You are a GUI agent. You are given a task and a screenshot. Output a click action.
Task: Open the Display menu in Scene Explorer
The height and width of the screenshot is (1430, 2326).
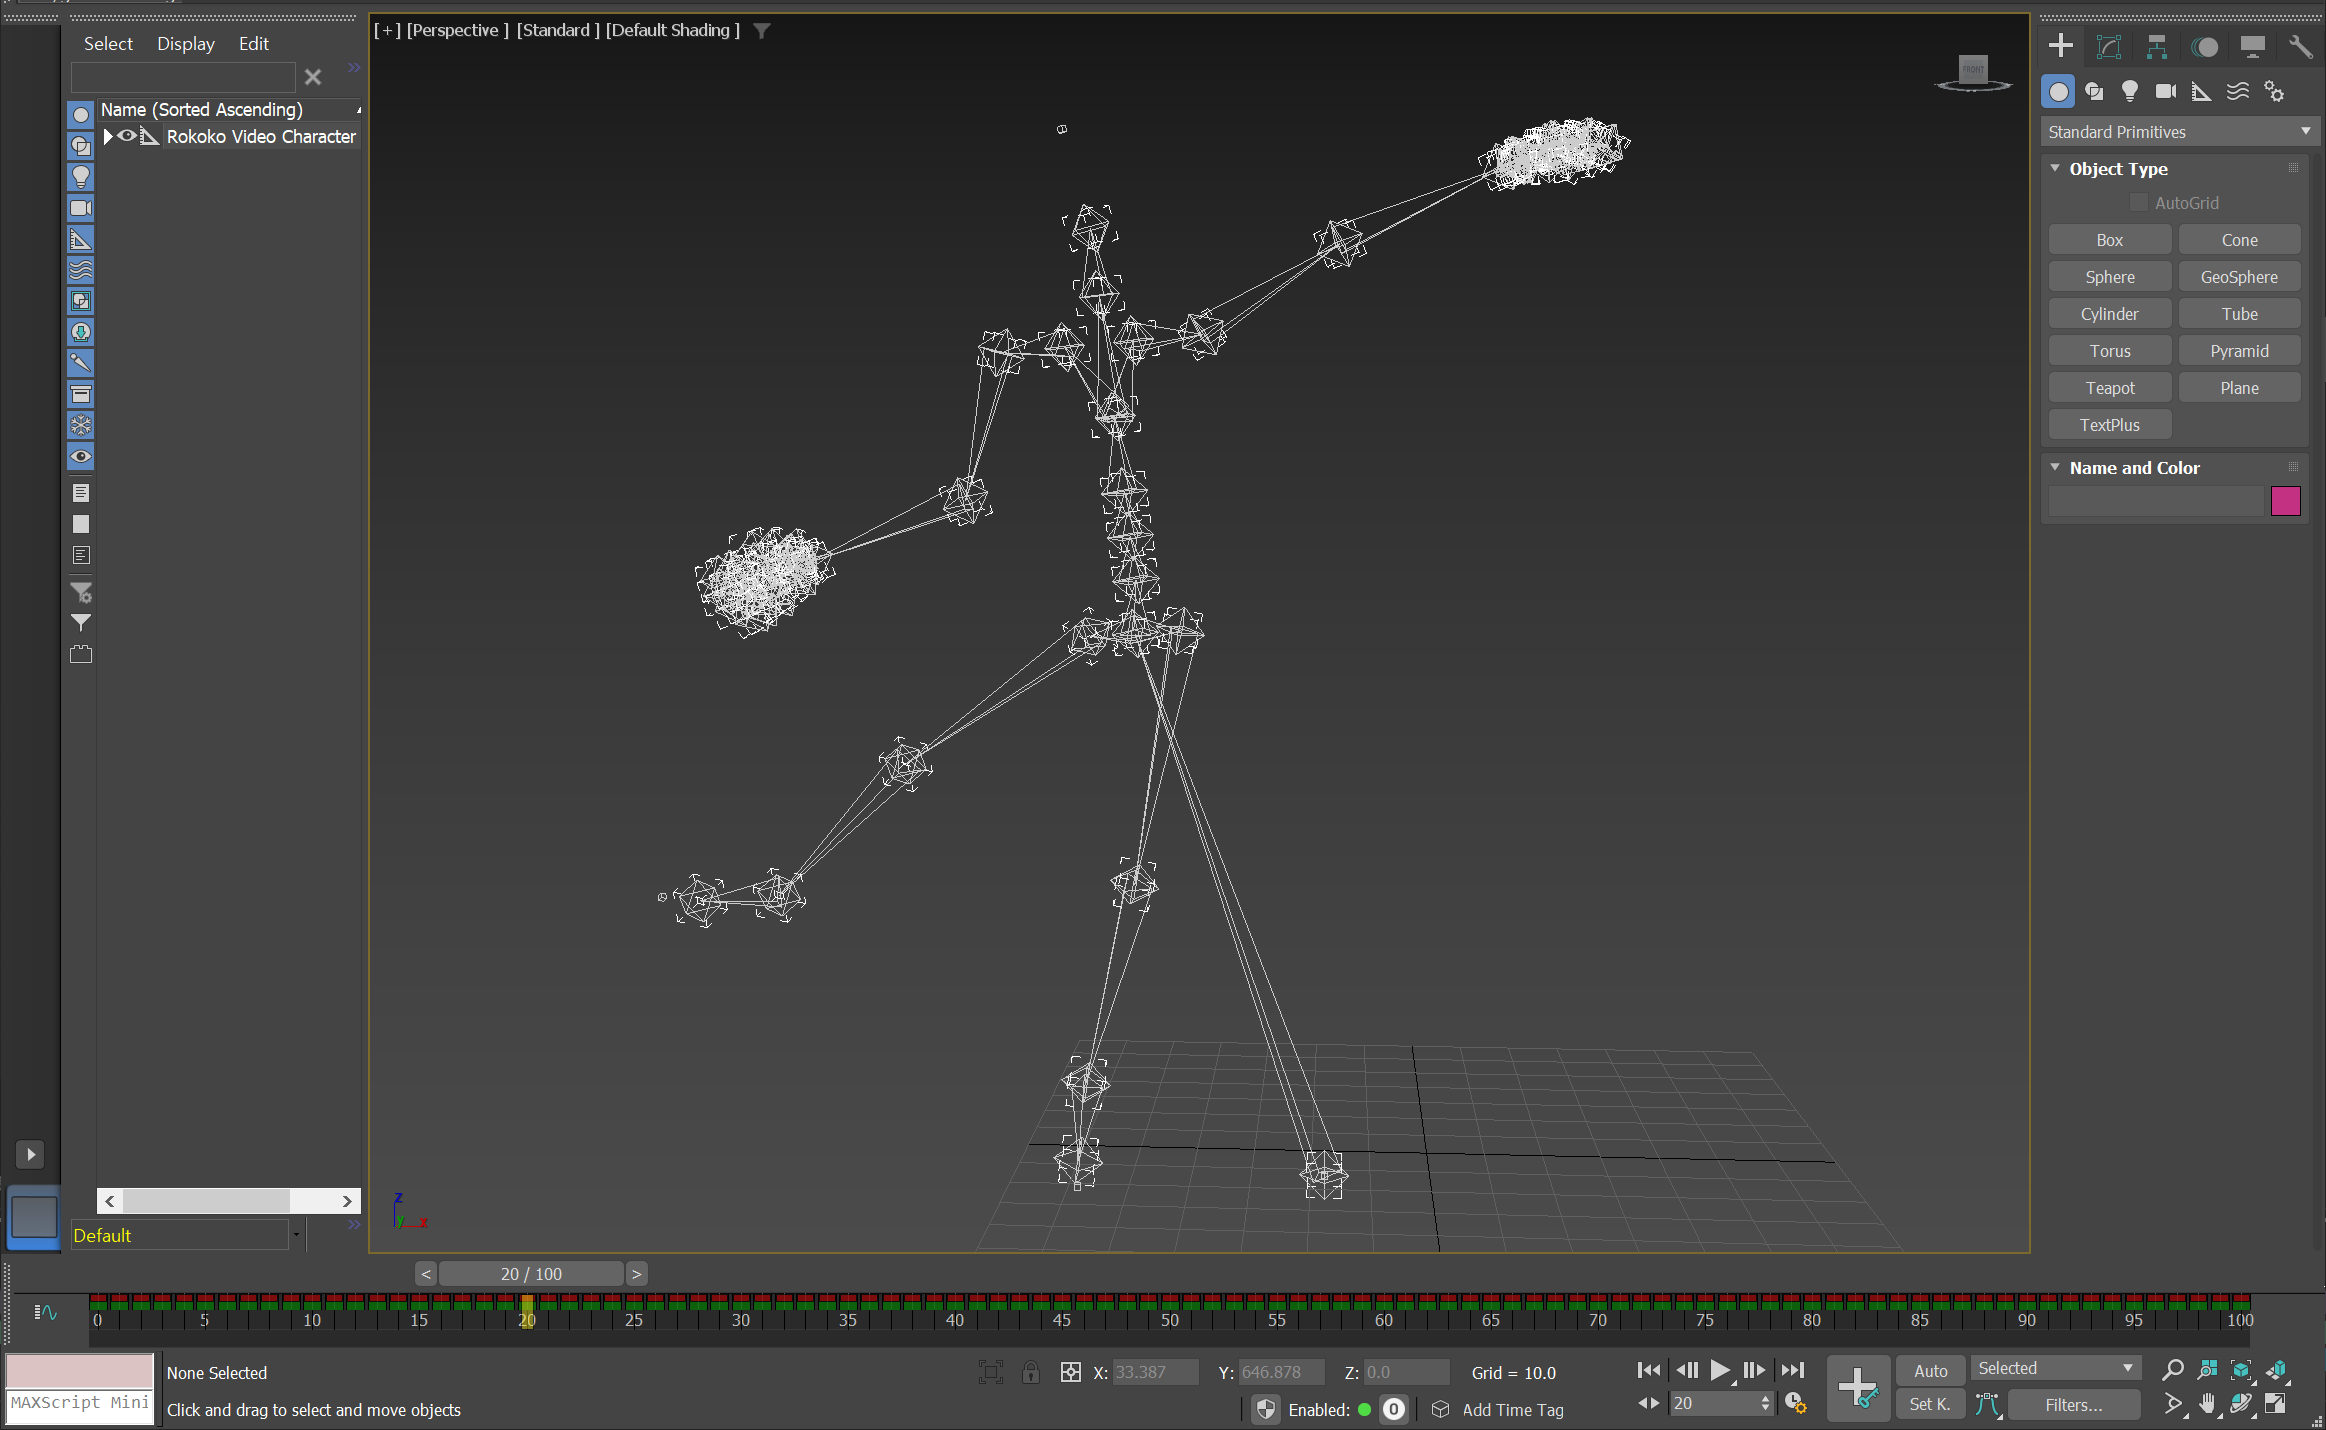pyautogui.click(x=185, y=44)
